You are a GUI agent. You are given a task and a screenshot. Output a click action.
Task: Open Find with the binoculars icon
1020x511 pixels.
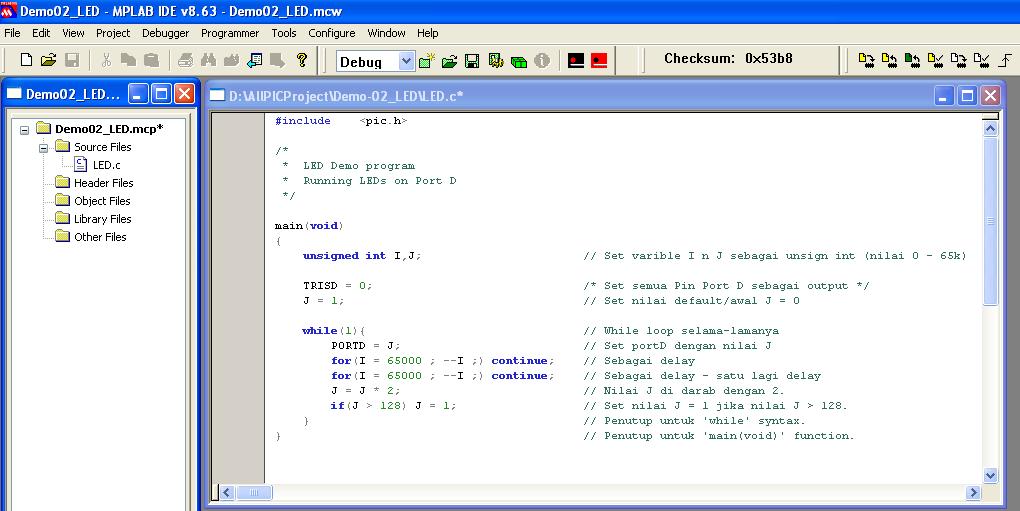point(208,60)
